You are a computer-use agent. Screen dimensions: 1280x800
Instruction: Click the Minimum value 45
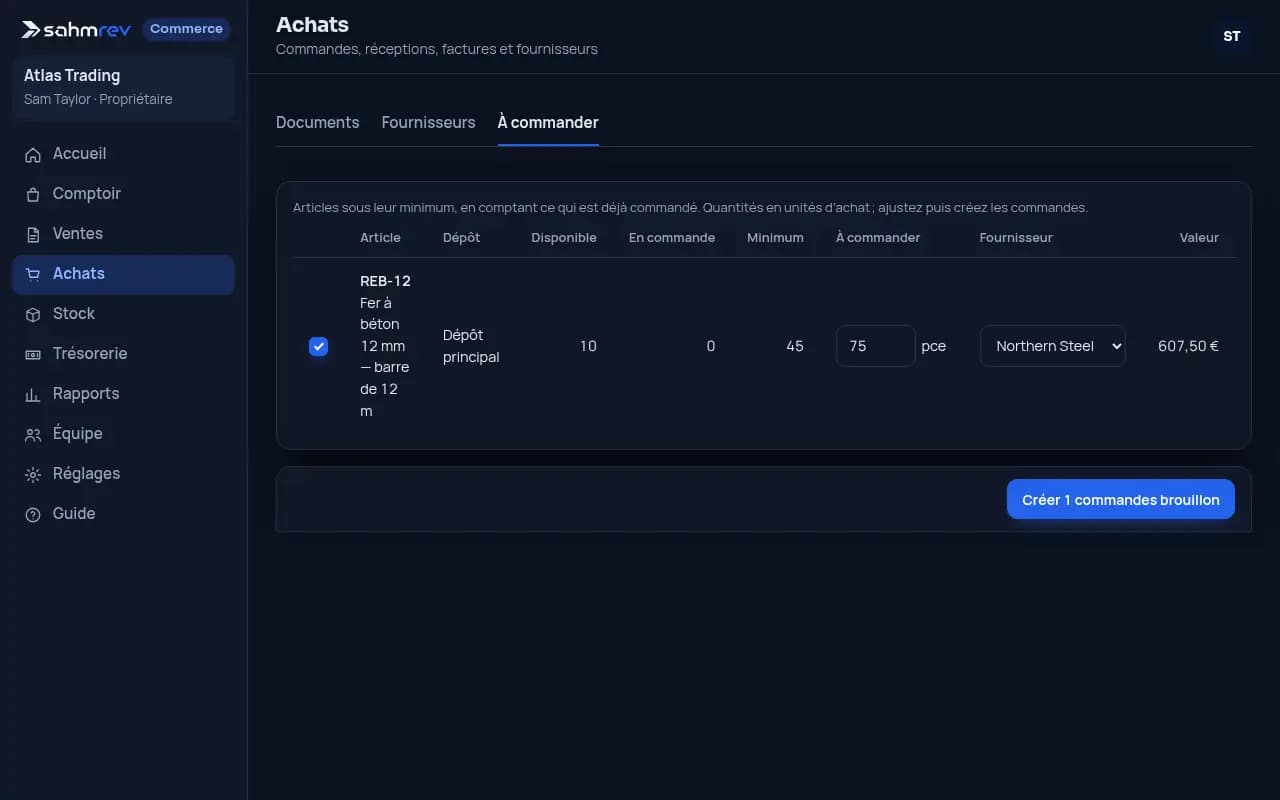(795, 346)
